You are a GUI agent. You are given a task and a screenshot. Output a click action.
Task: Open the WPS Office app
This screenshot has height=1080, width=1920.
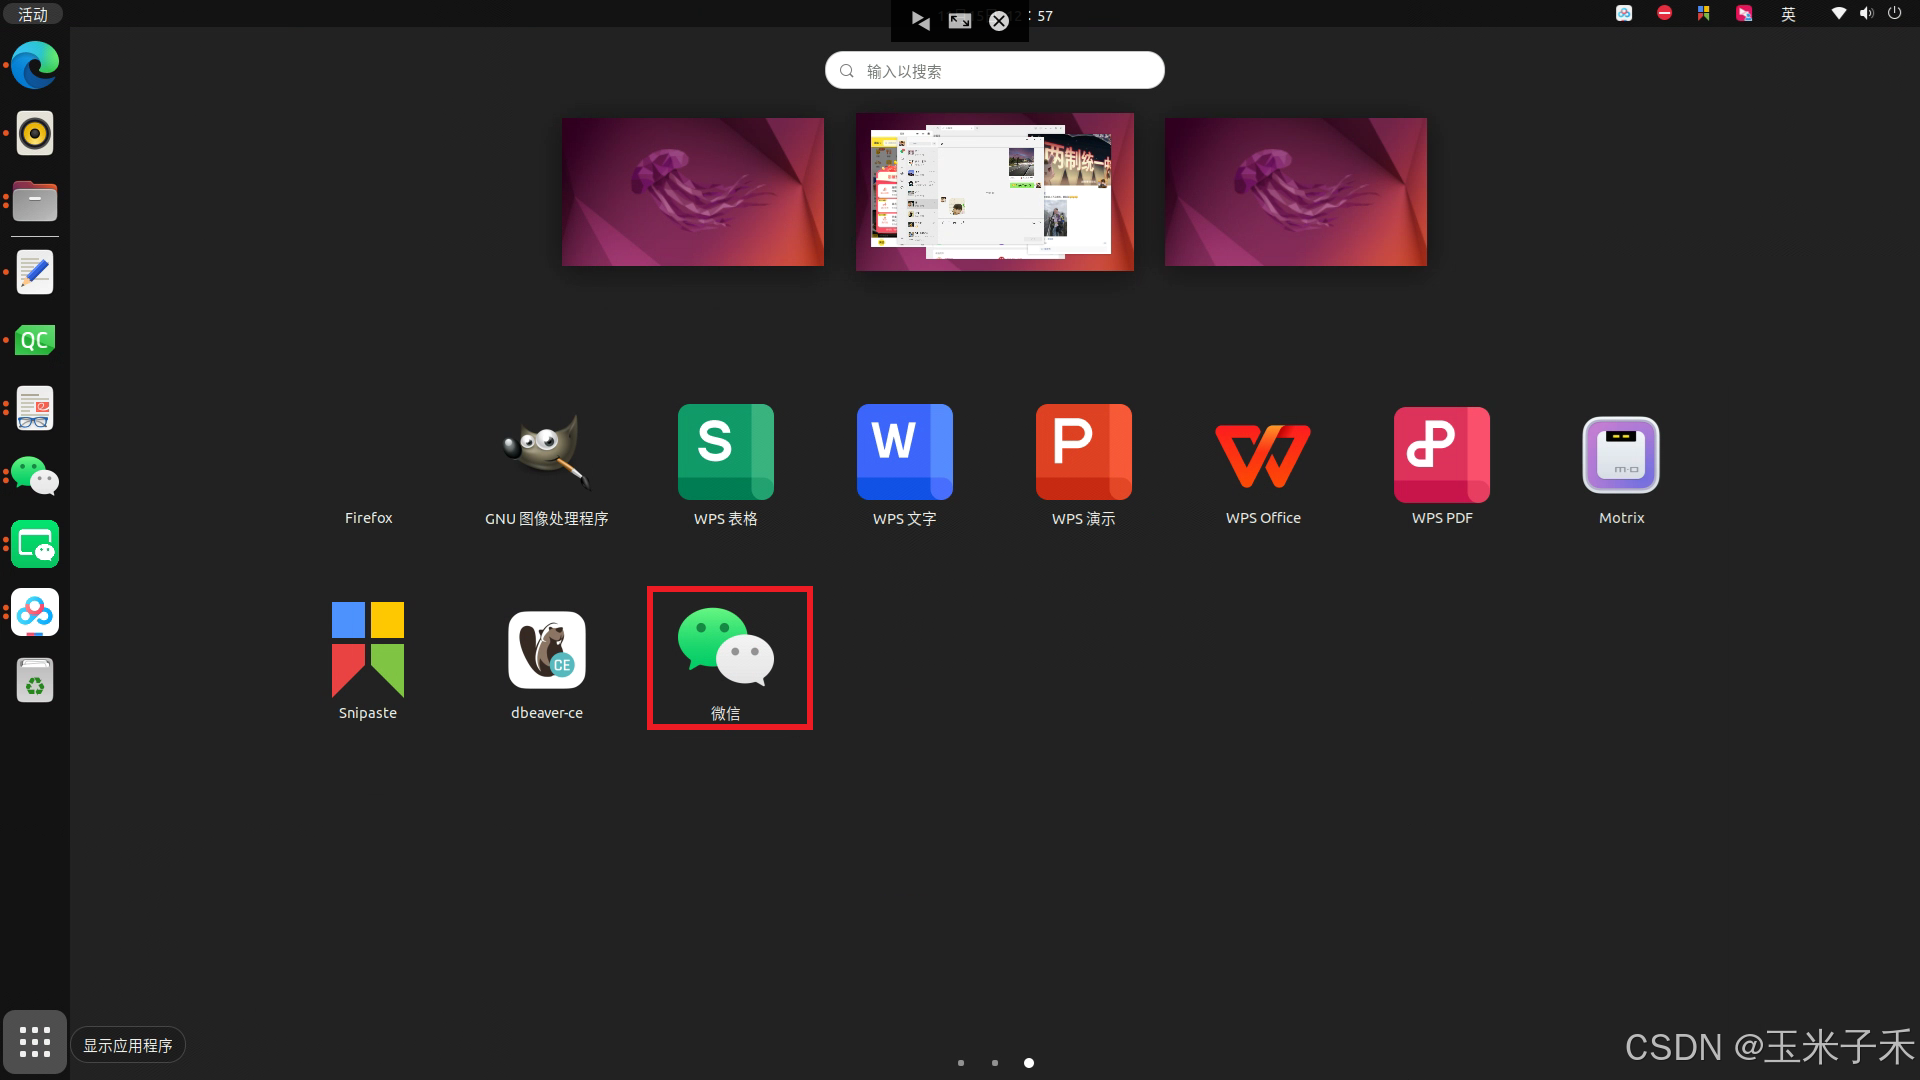pos(1262,453)
